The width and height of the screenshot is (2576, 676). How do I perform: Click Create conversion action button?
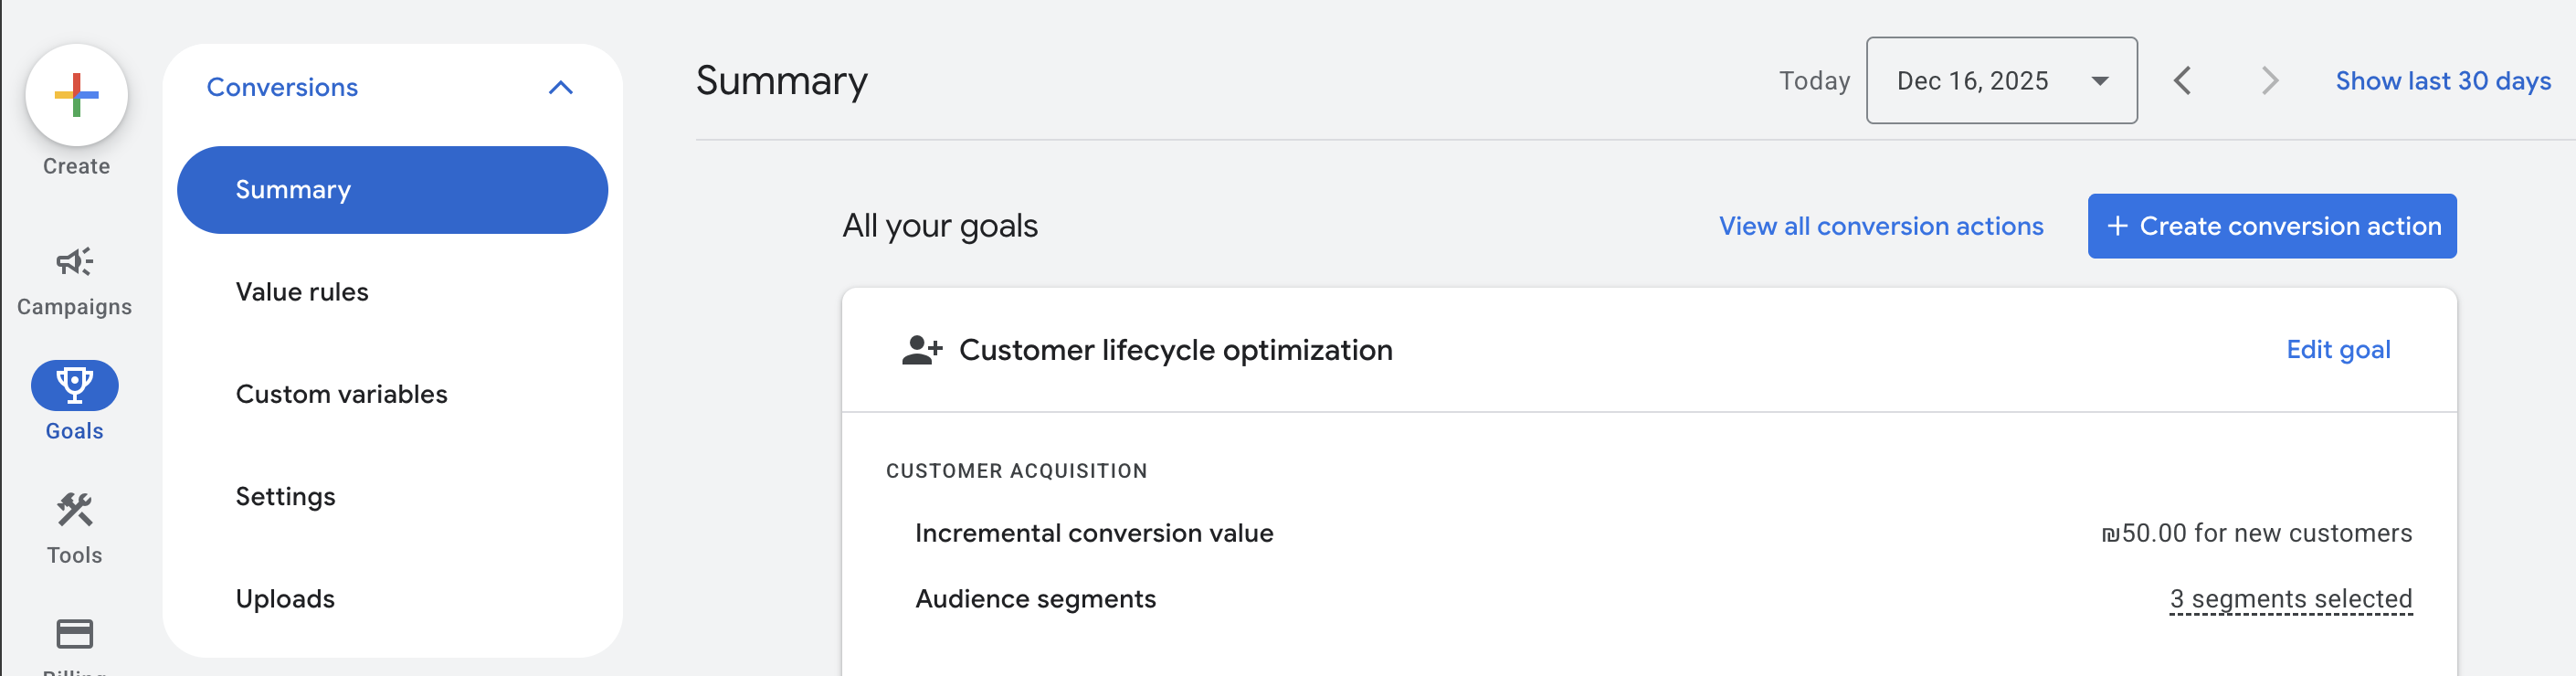(2271, 226)
